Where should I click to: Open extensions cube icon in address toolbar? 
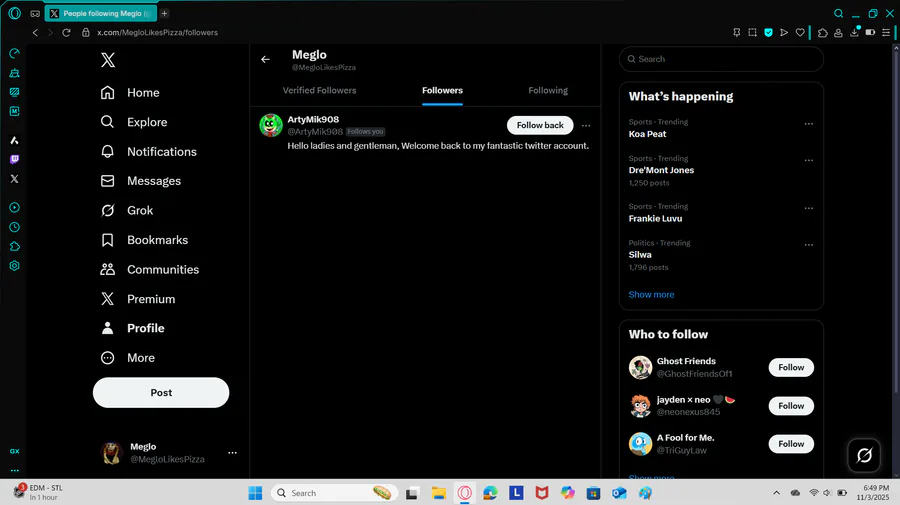click(823, 33)
